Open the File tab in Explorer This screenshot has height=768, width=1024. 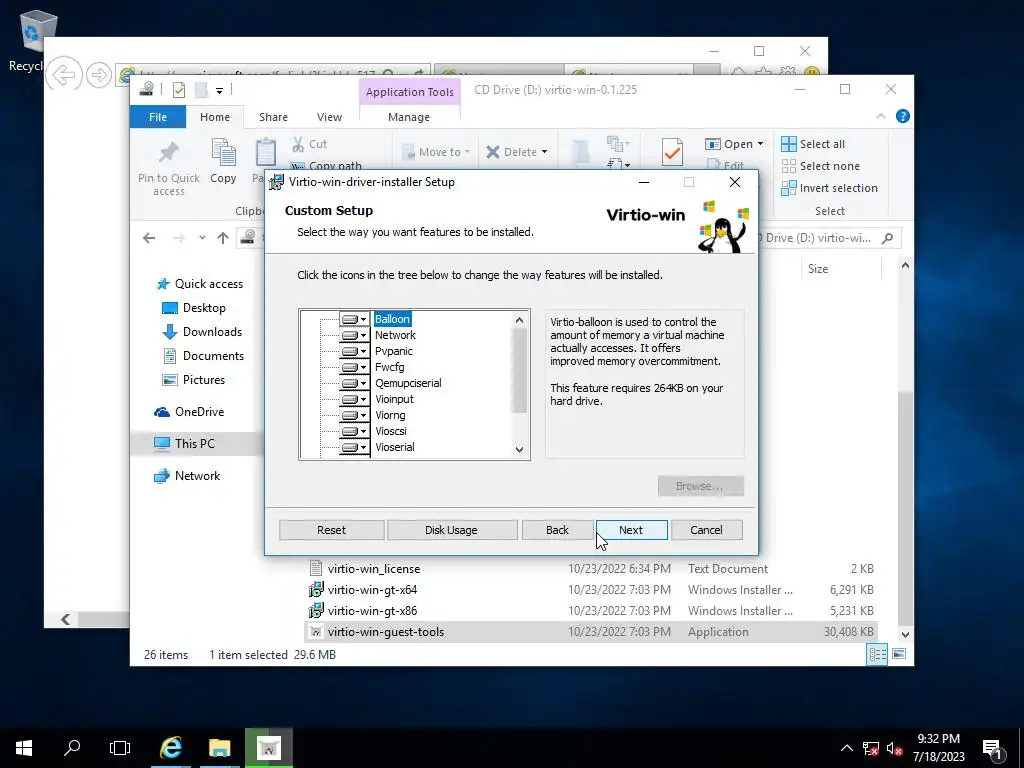pyautogui.click(x=157, y=117)
